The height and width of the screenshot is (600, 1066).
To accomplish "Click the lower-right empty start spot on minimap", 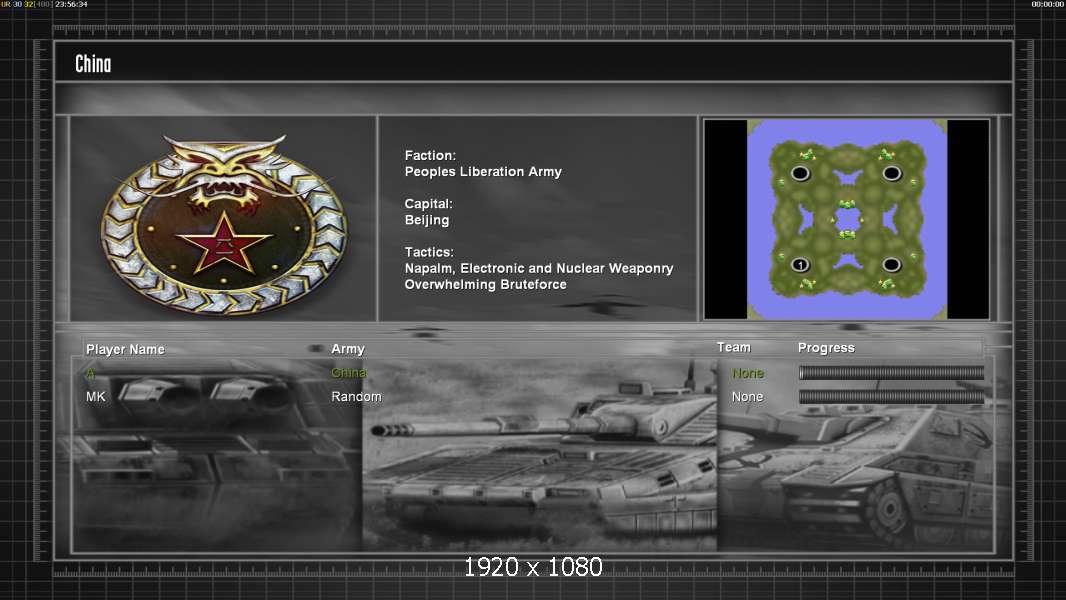I will pos(892,264).
